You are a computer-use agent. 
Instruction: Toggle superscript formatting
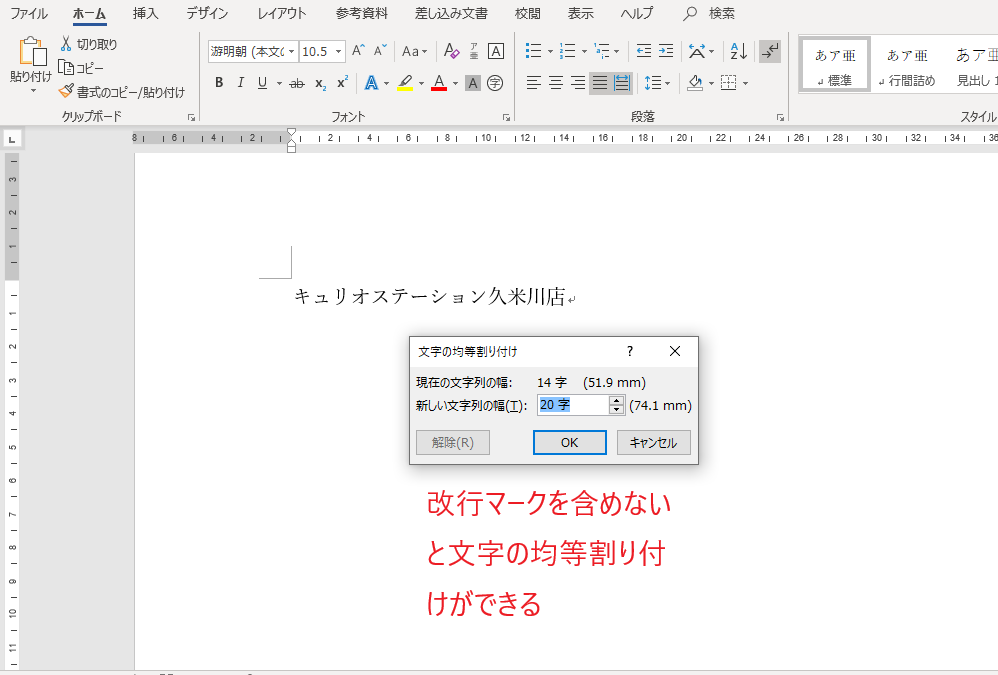(x=342, y=83)
